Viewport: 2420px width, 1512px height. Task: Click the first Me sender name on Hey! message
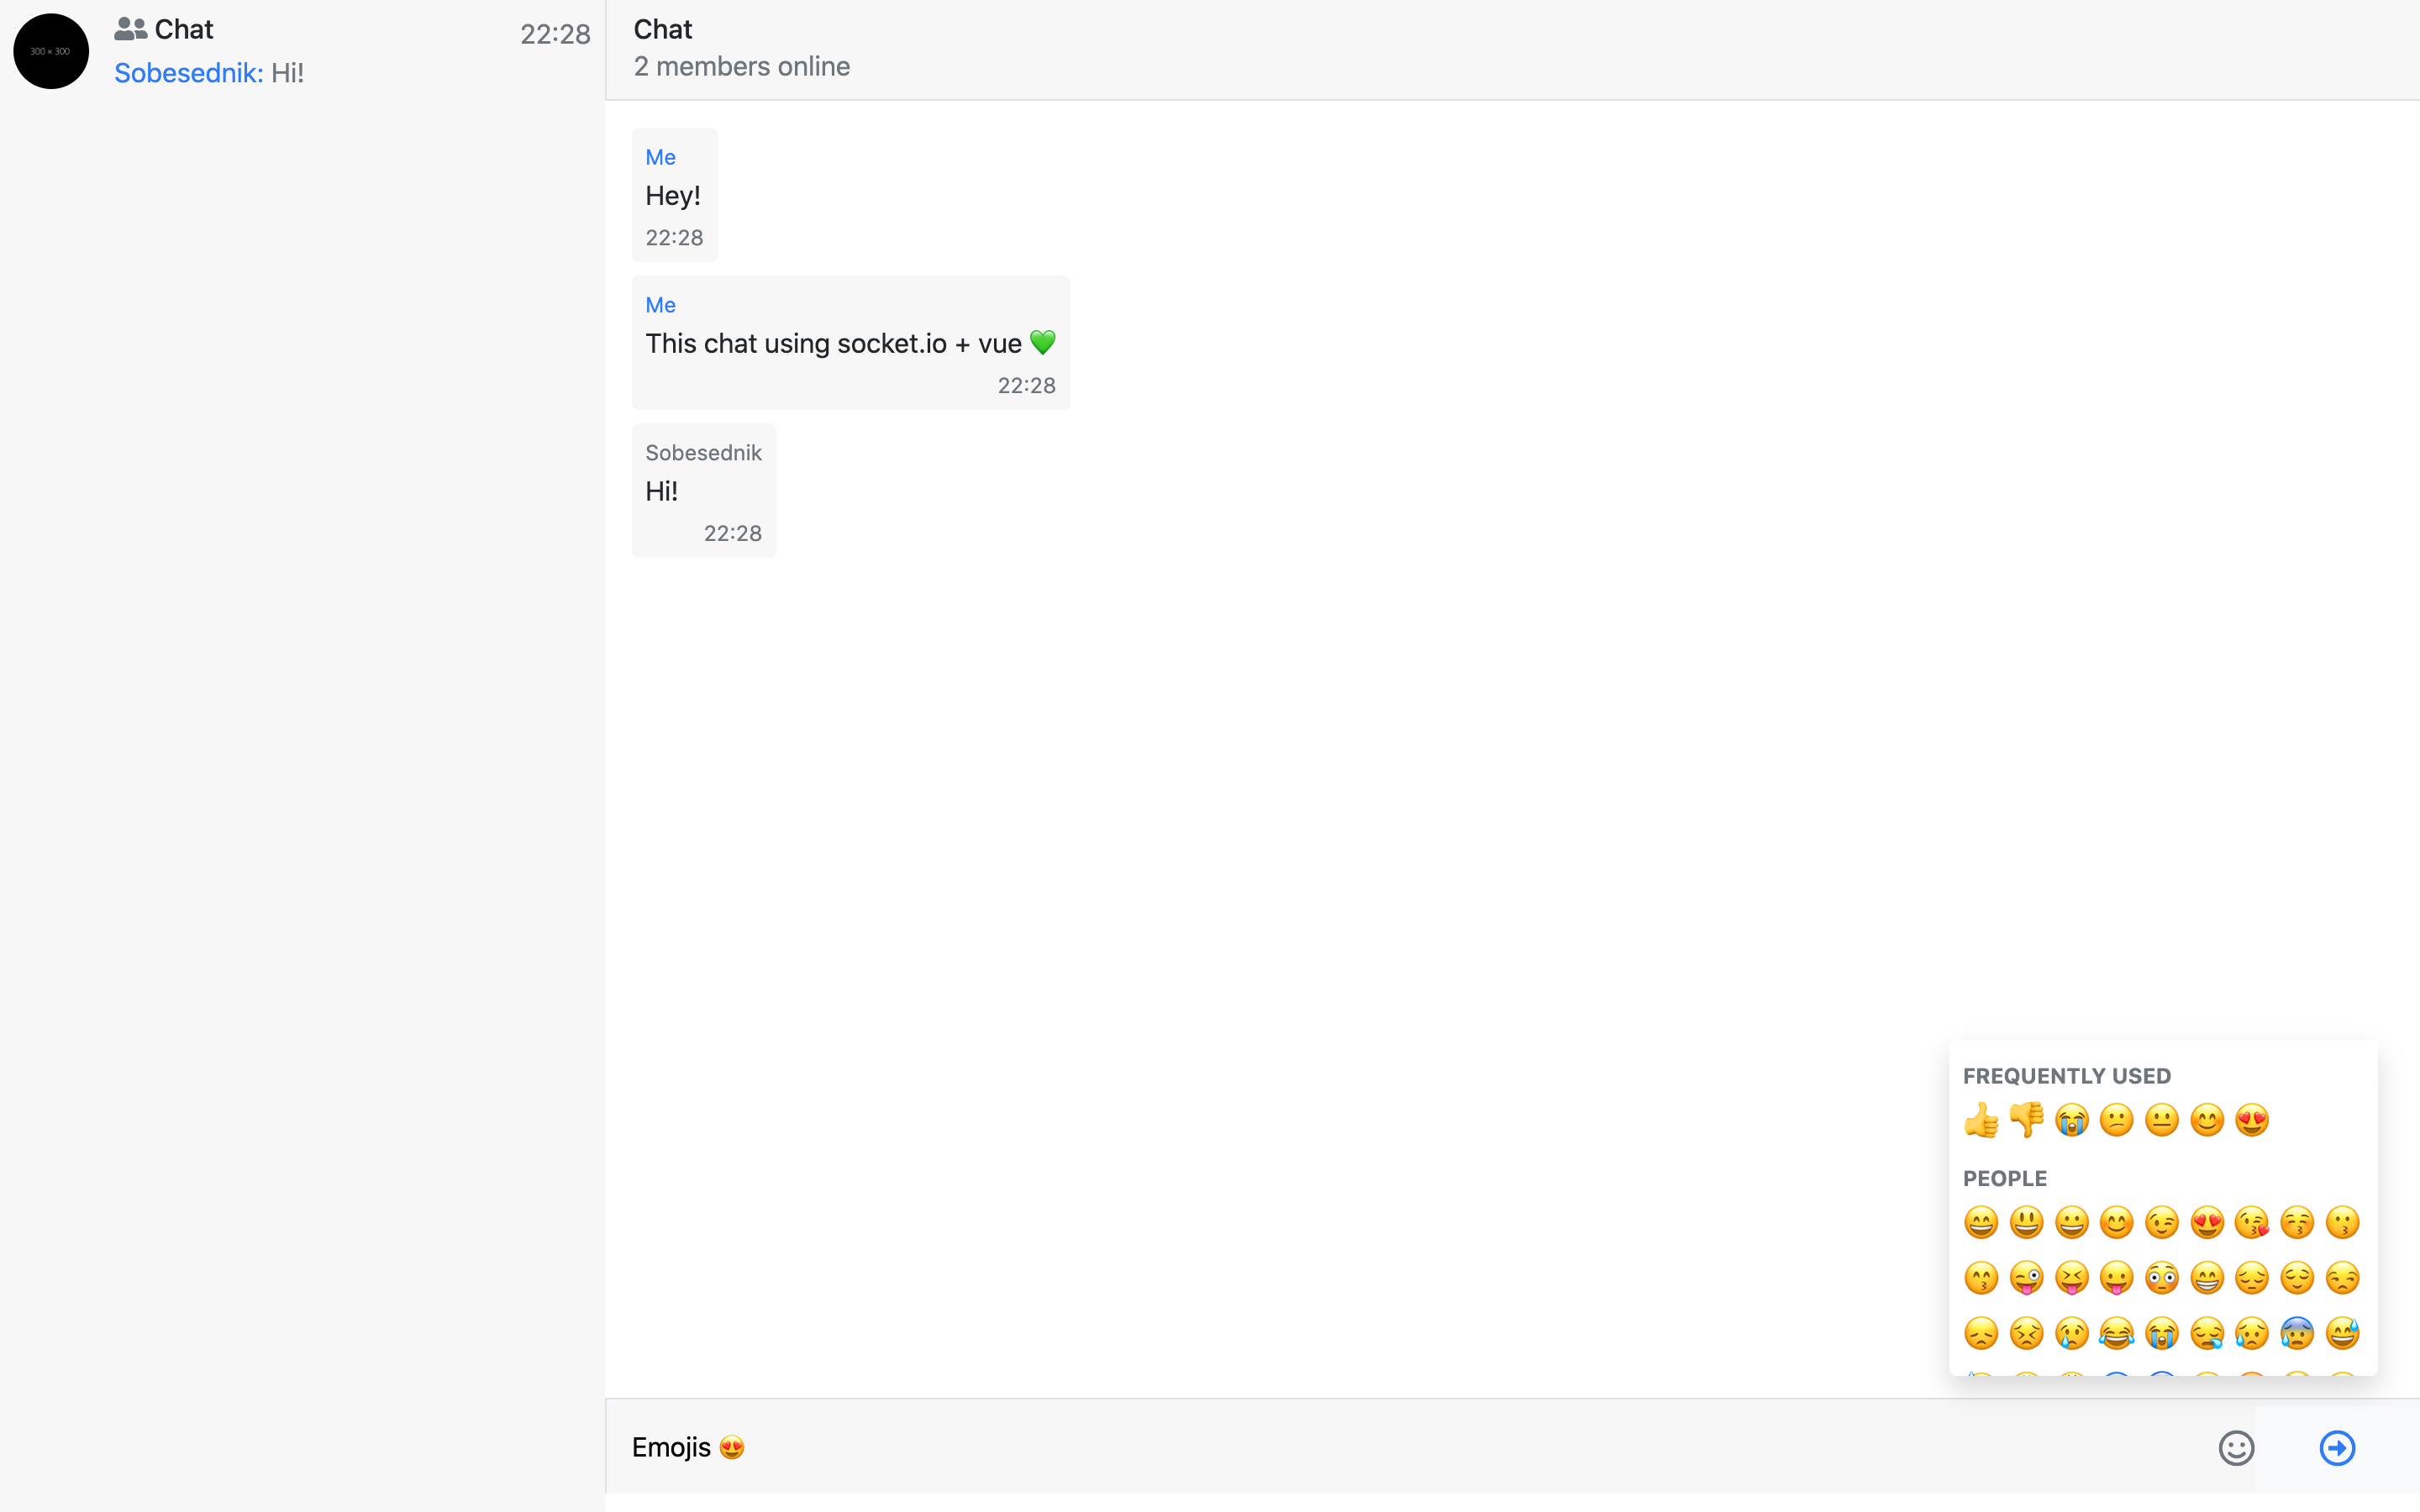pyautogui.click(x=660, y=157)
